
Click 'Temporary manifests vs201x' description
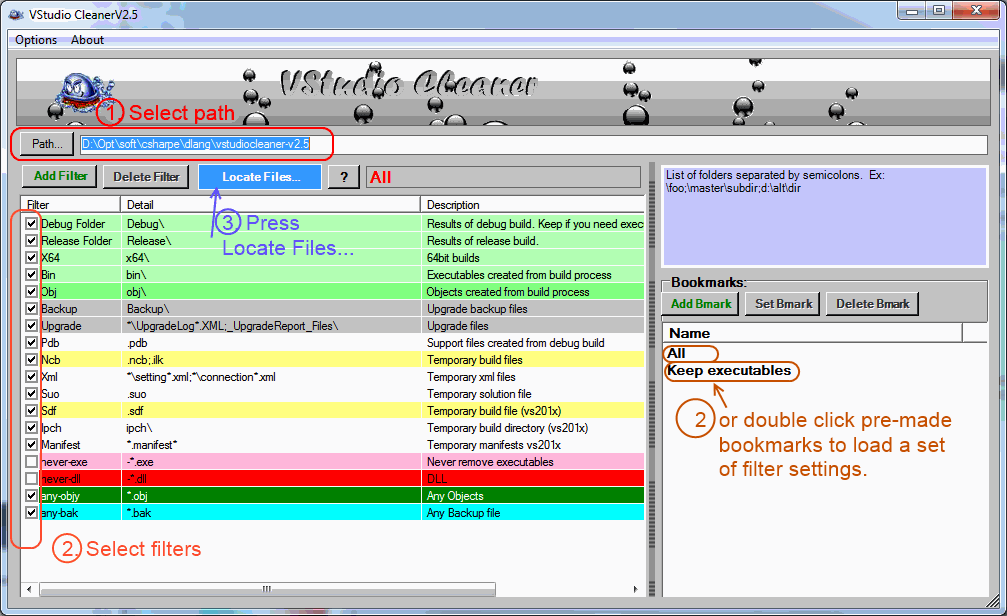(x=494, y=444)
